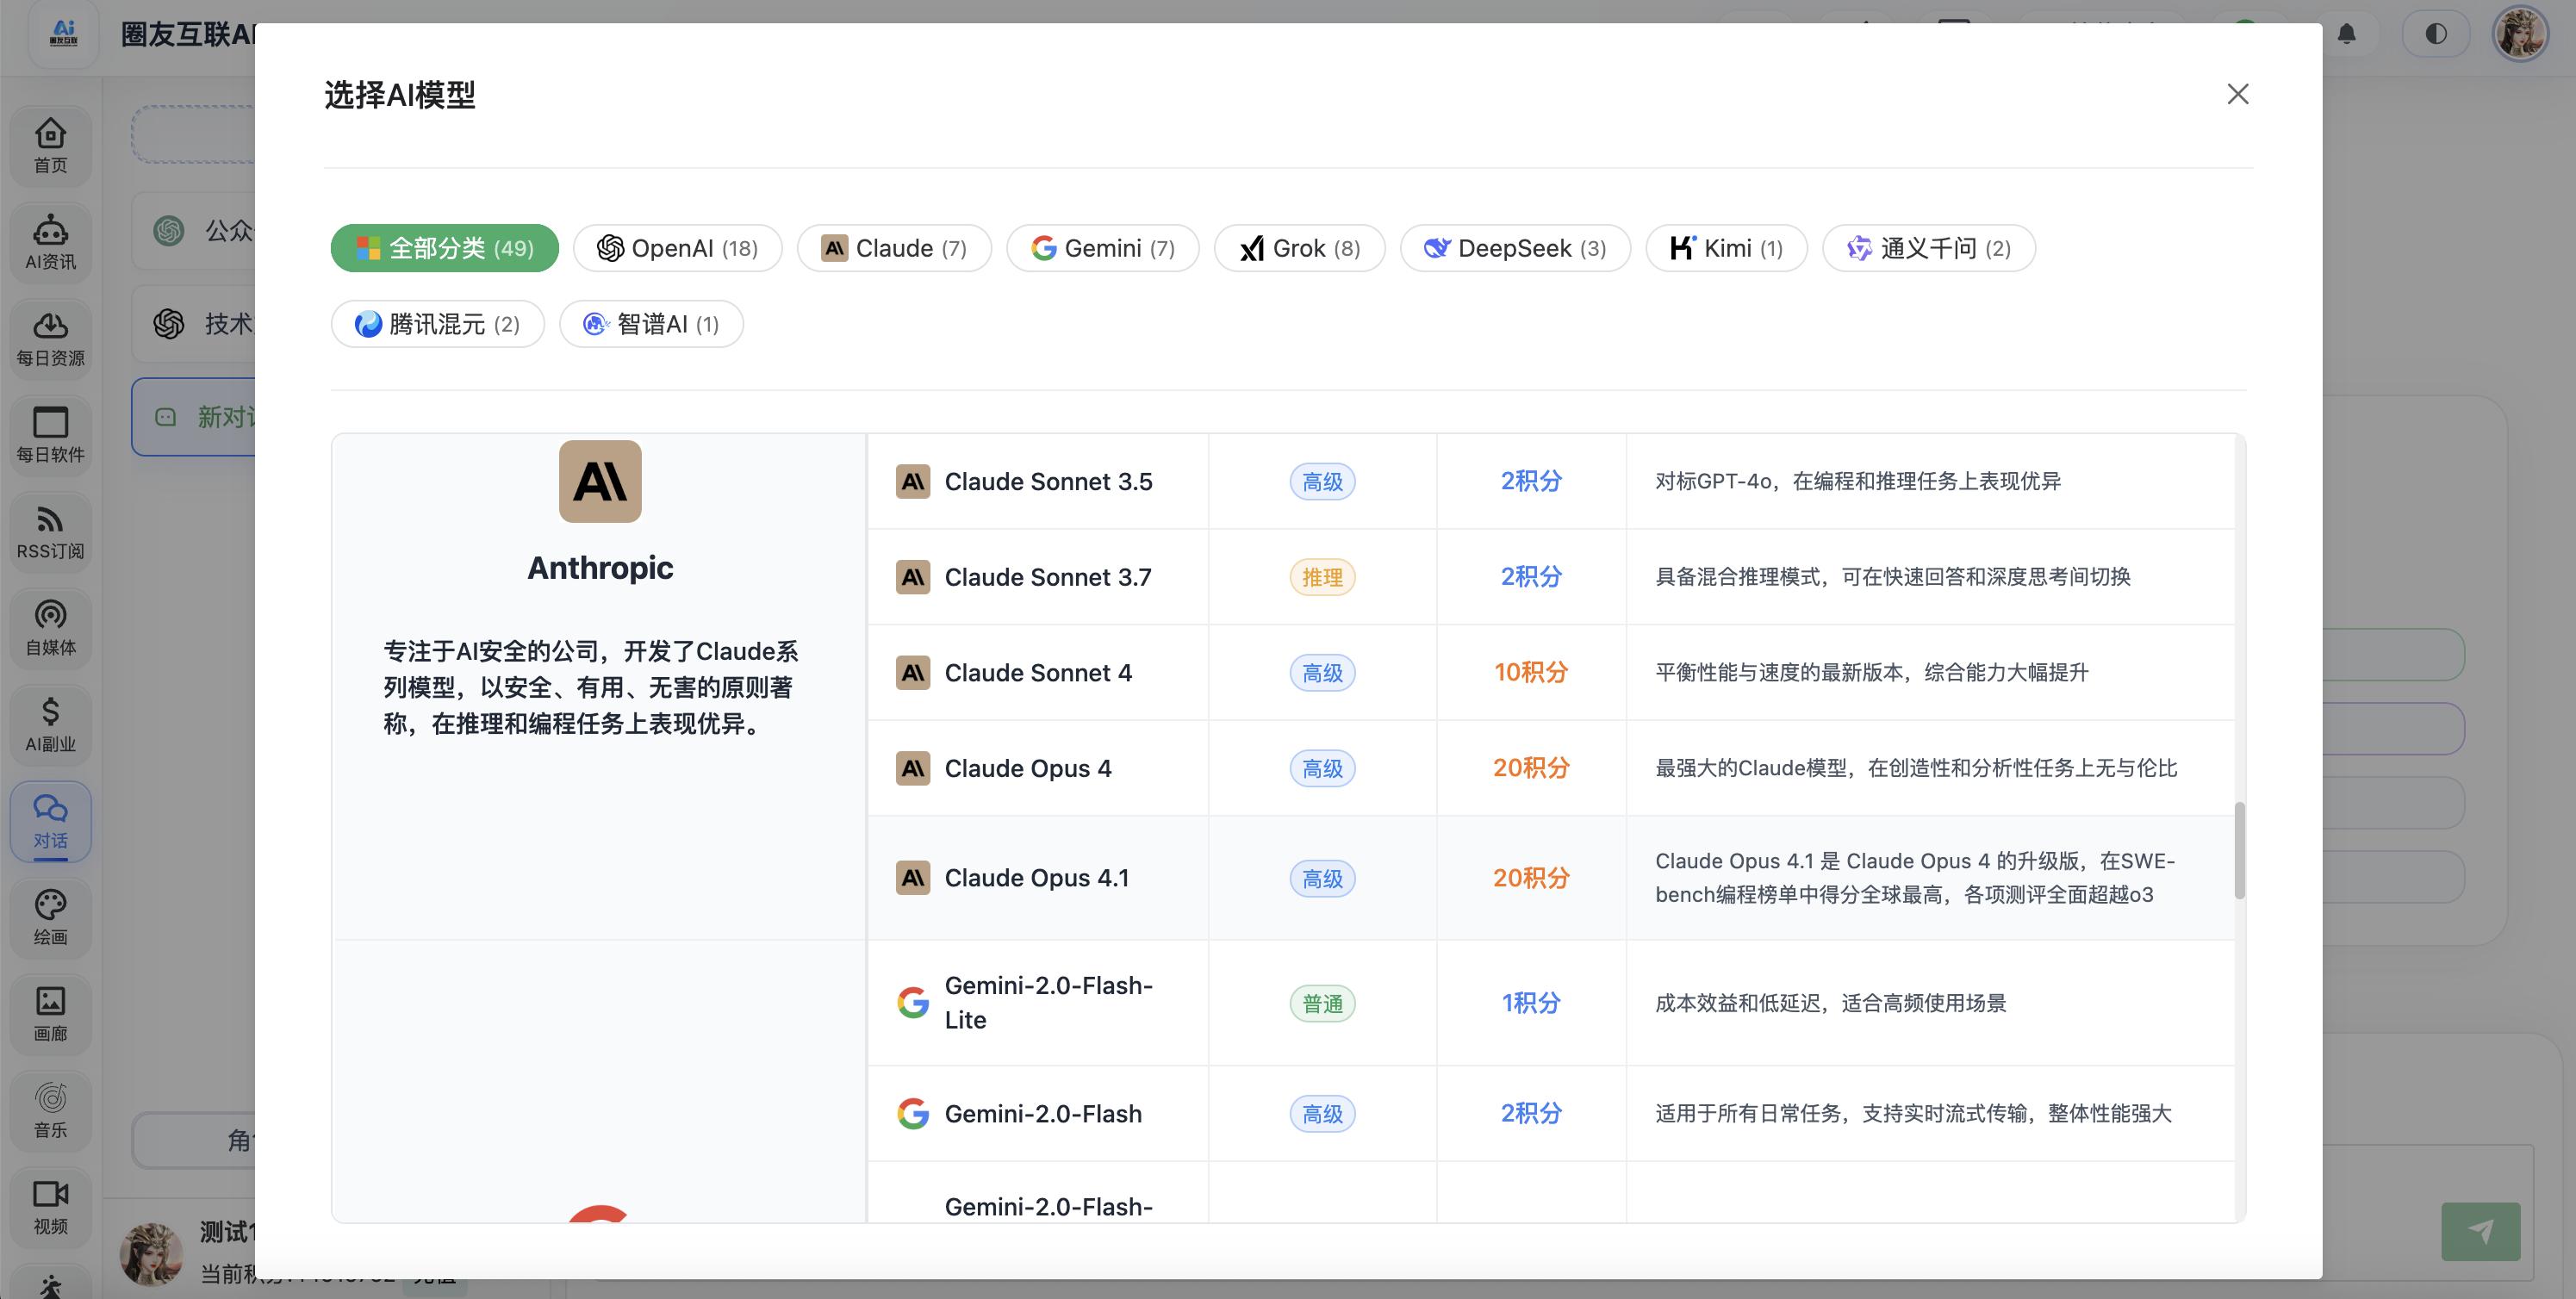Open RSS订阅 in the left sidebar
Image resolution: width=2576 pixels, height=1299 pixels.
[x=51, y=532]
